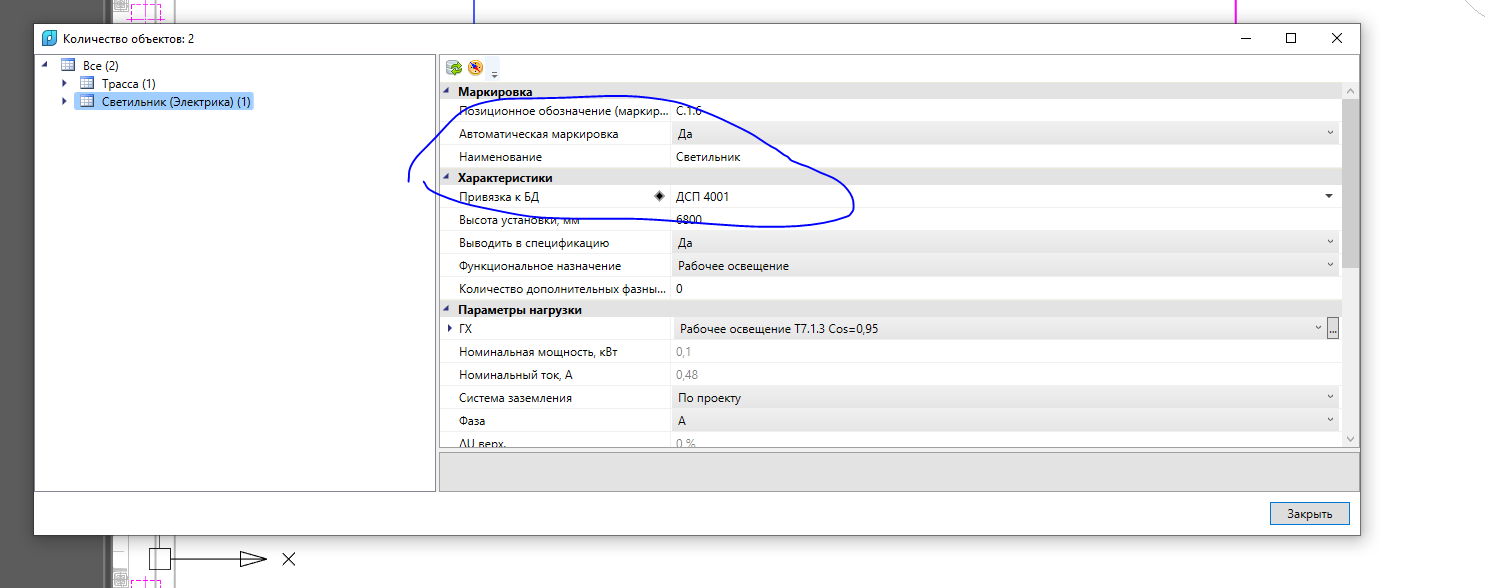Click the Номинальный ток, А label

515,374
